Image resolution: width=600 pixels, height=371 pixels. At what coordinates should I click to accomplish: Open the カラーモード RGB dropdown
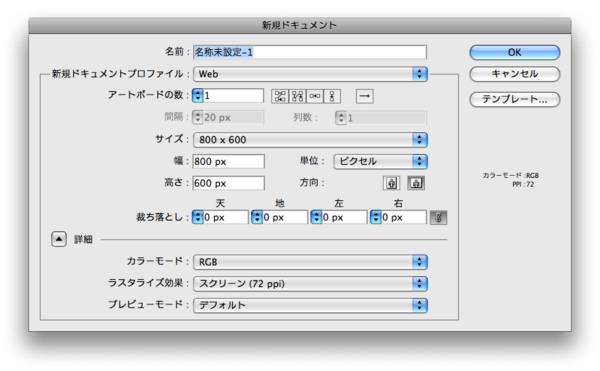point(310,262)
